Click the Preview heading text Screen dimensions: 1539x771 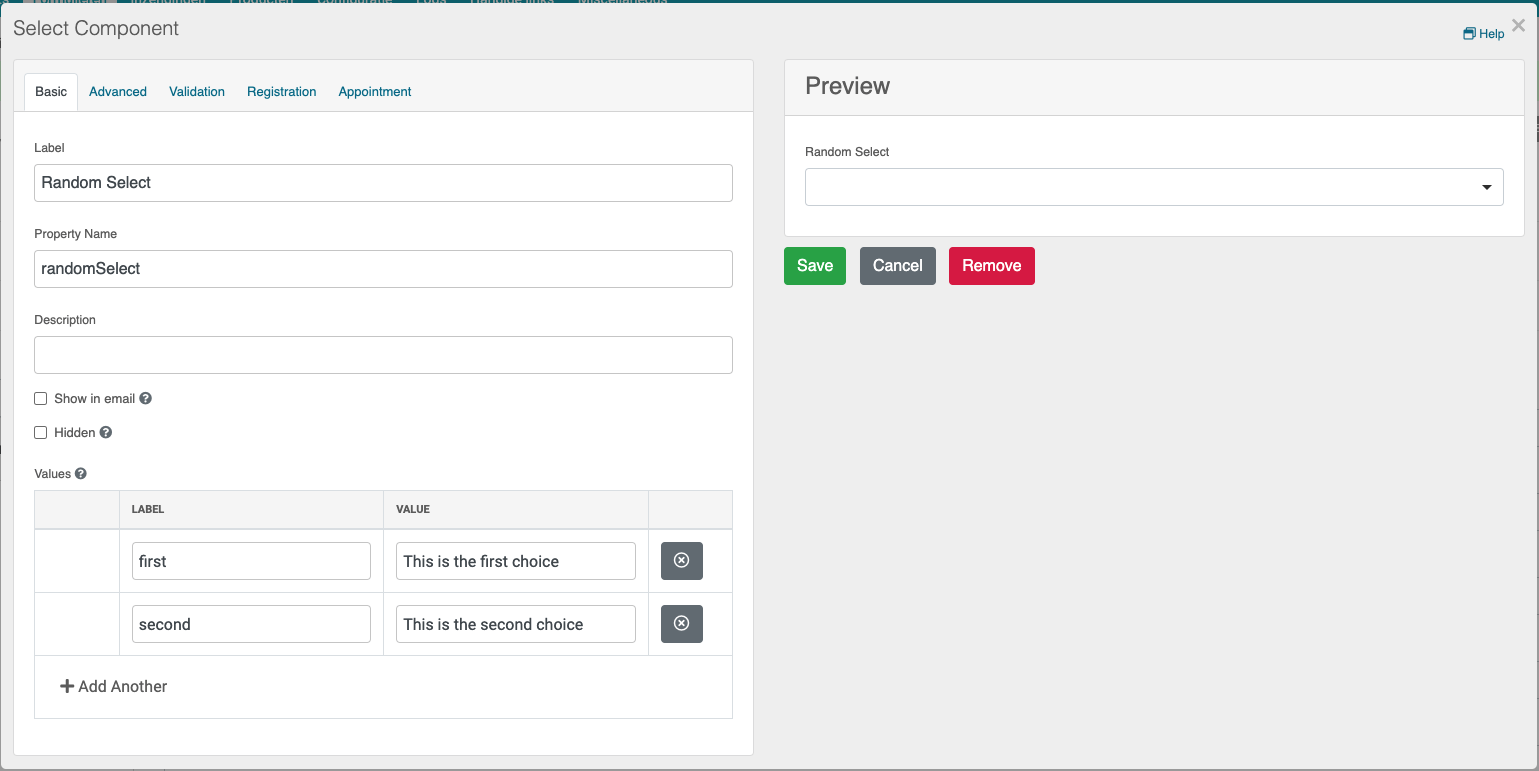(x=848, y=86)
